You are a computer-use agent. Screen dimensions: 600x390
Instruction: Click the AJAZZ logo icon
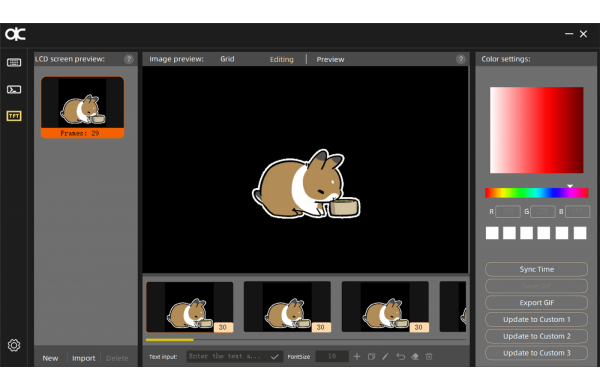pyautogui.click(x=15, y=34)
